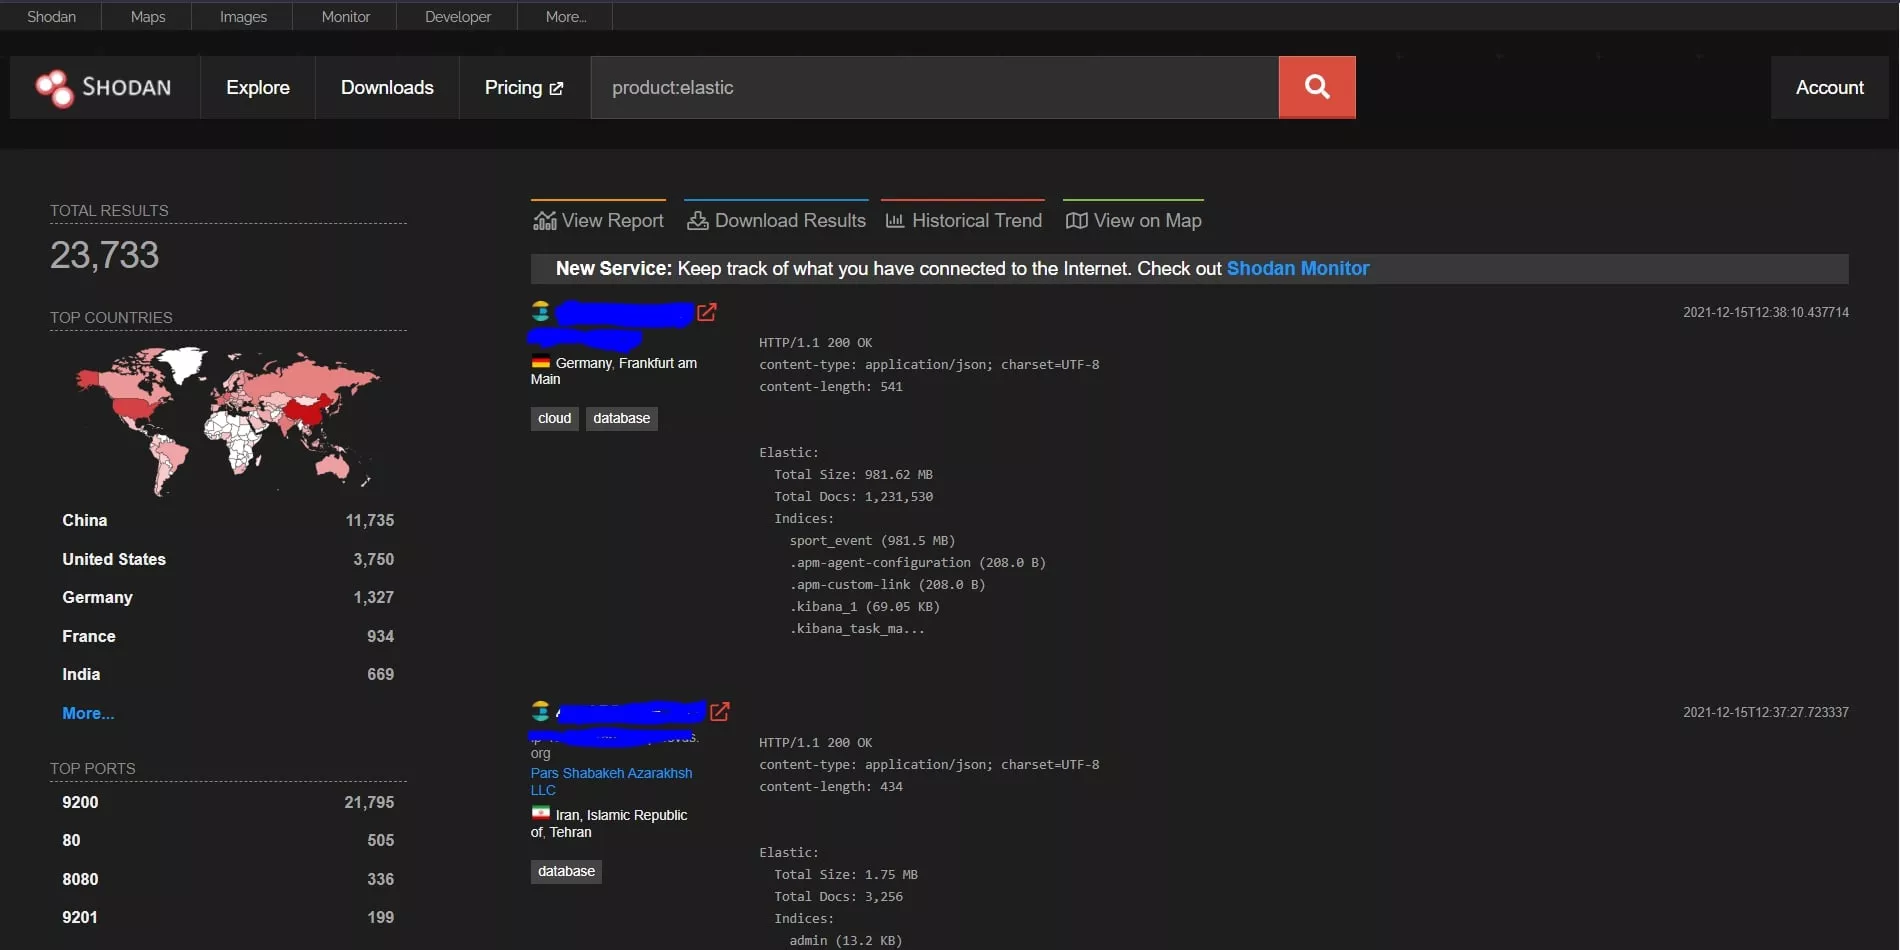Screen dimensions: 1900x950
Task: Click the View on Map icon
Action: [x=1076, y=220]
